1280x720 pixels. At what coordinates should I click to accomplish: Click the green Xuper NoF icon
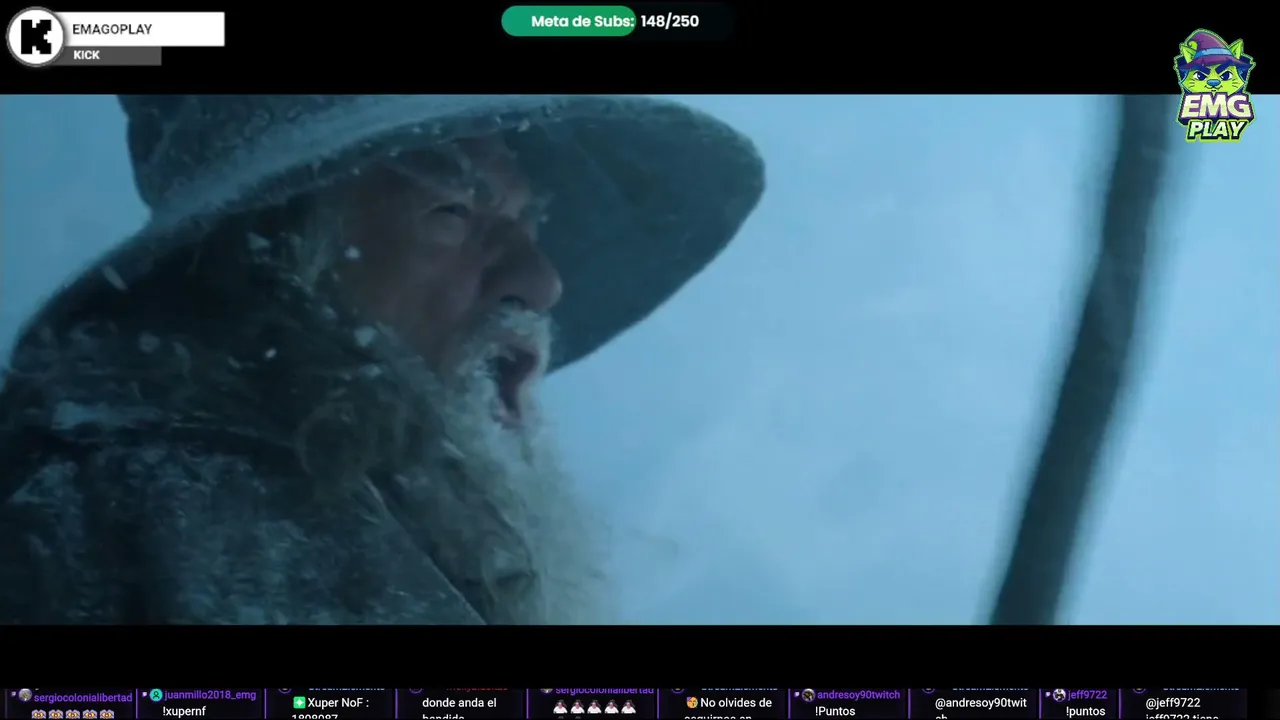tap(298, 703)
